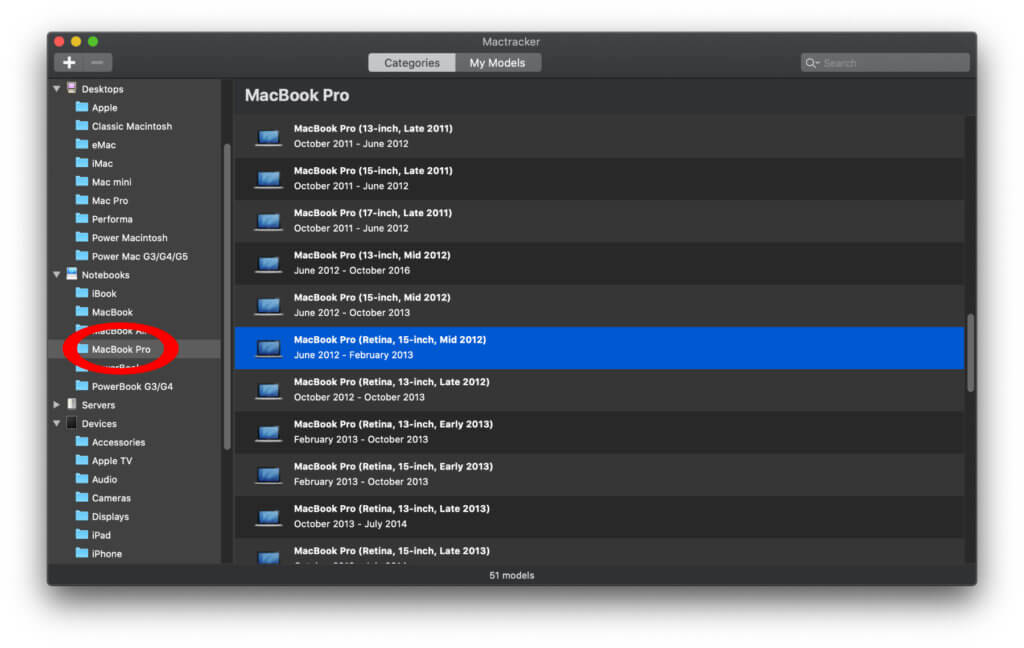The width and height of the screenshot is (1024, 648).
Task: Collapse the Notebooks section
Action: click(x=56, y=274)
